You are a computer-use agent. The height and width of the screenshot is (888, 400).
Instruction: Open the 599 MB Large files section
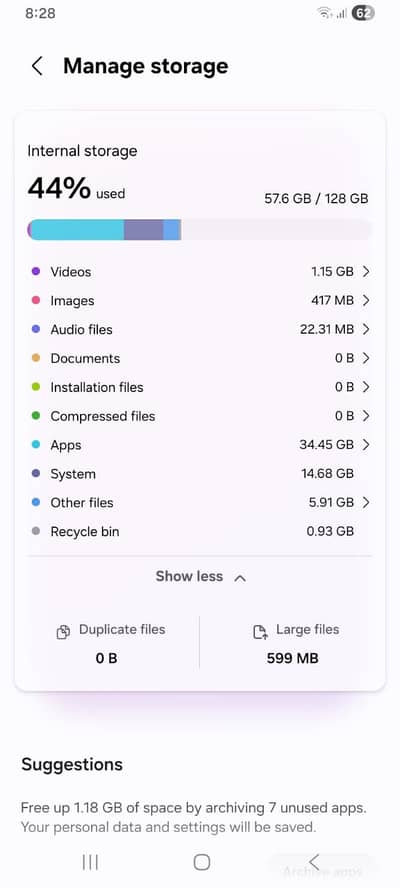tap(292, 643)
